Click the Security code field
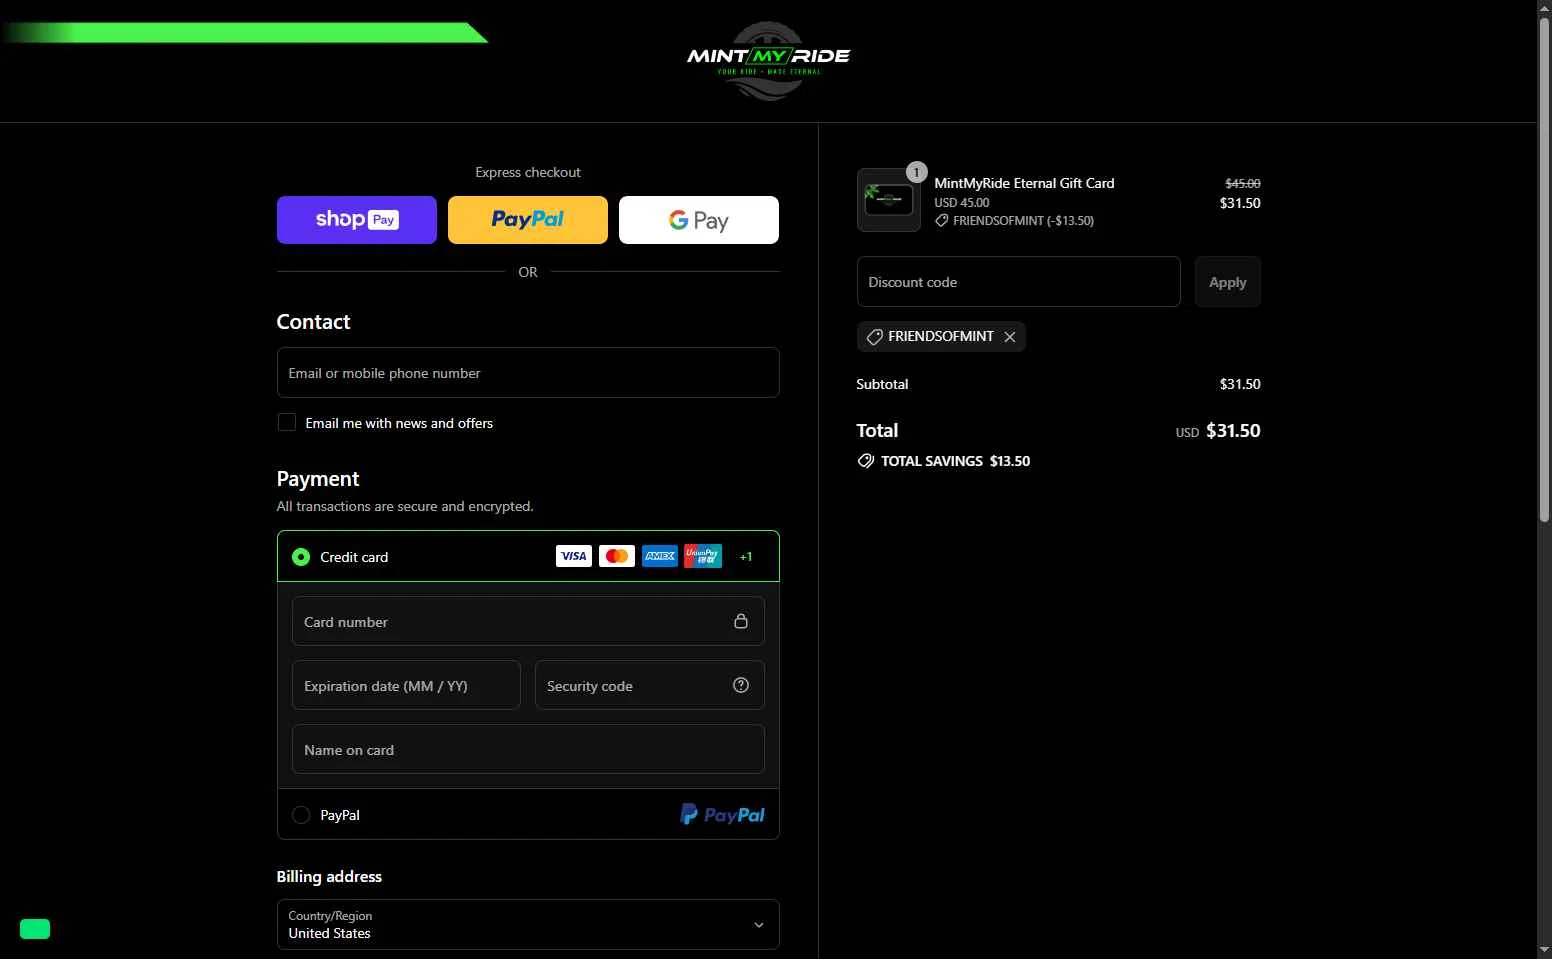 coord(650,685)
